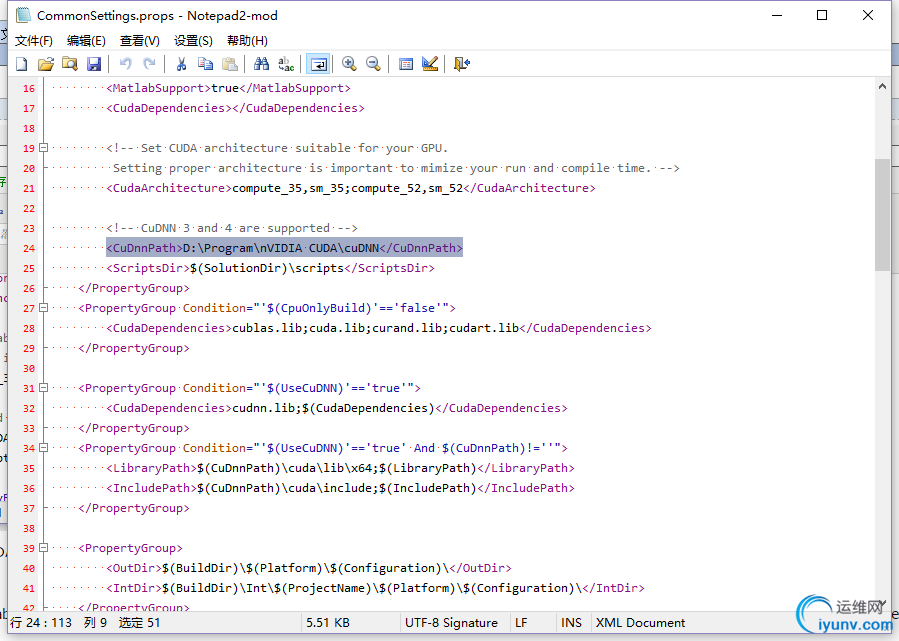Click the New document icon

(x=21, y=64)
